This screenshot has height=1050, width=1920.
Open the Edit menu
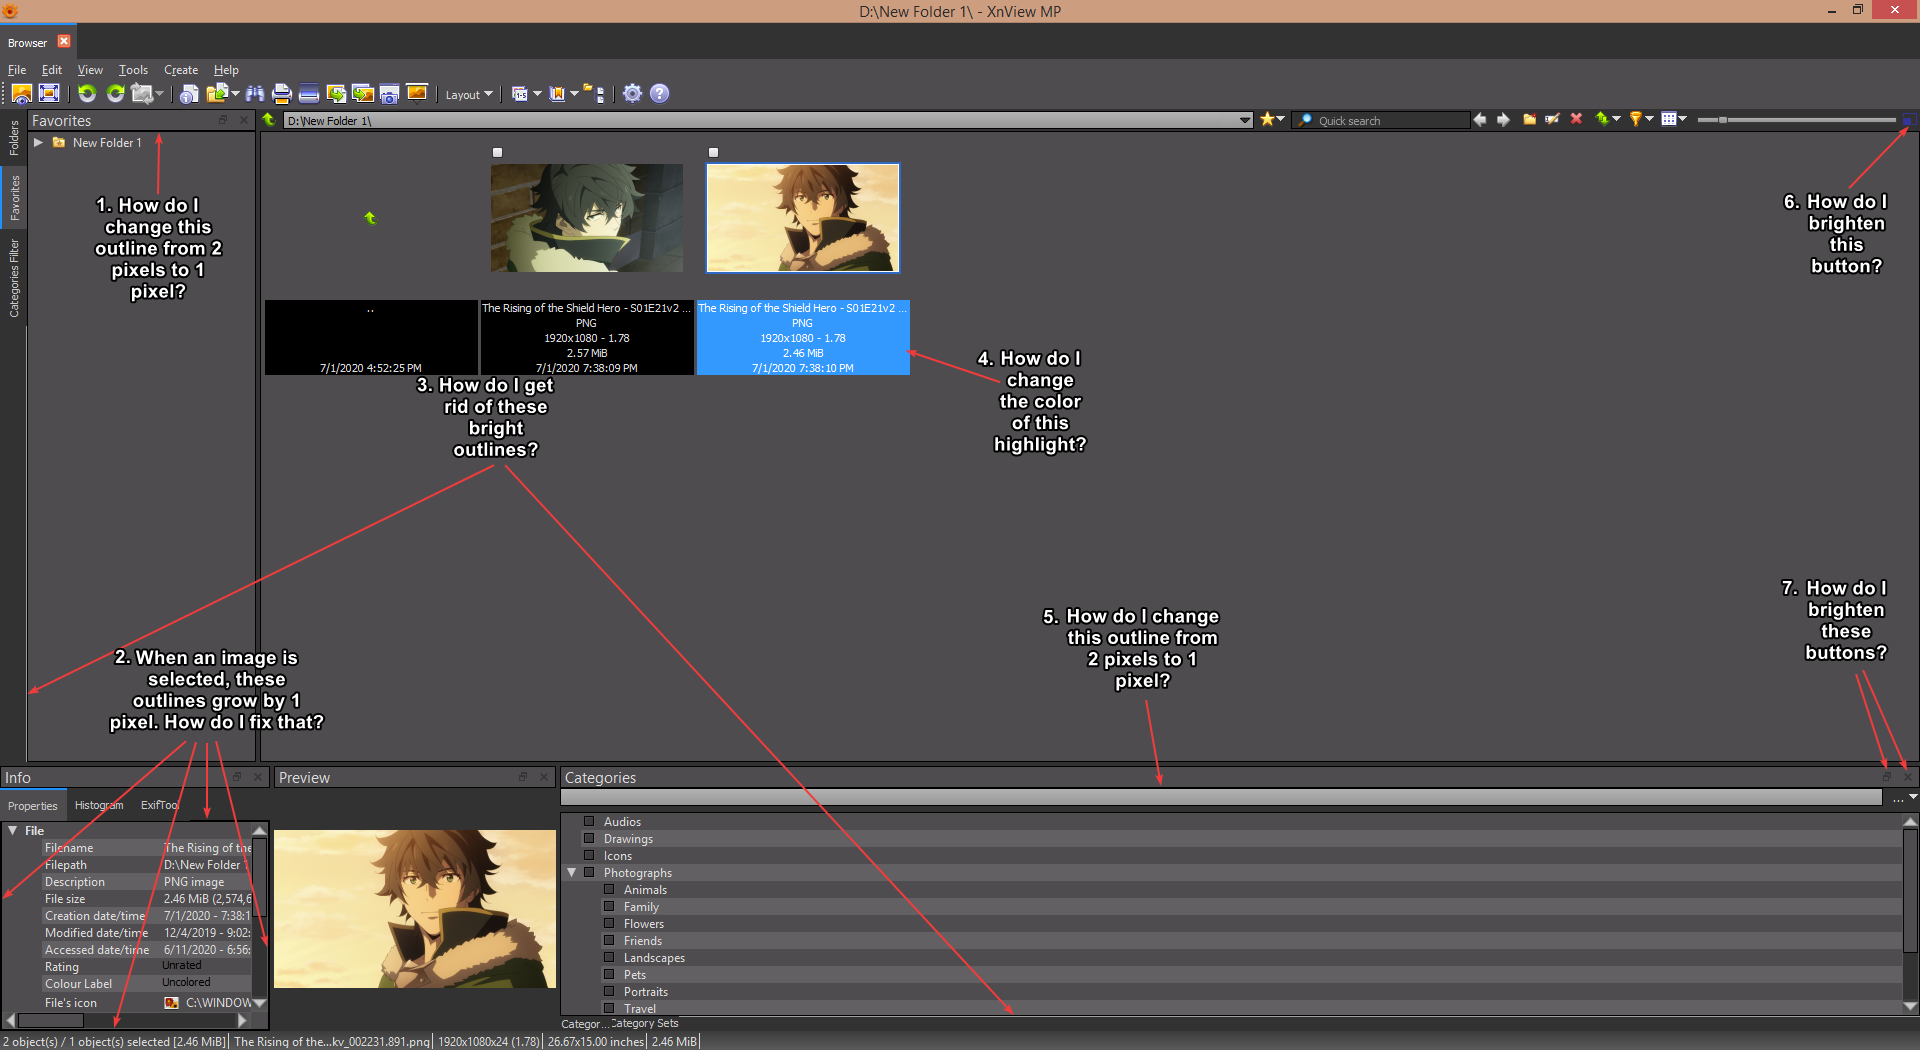[52, 70]
